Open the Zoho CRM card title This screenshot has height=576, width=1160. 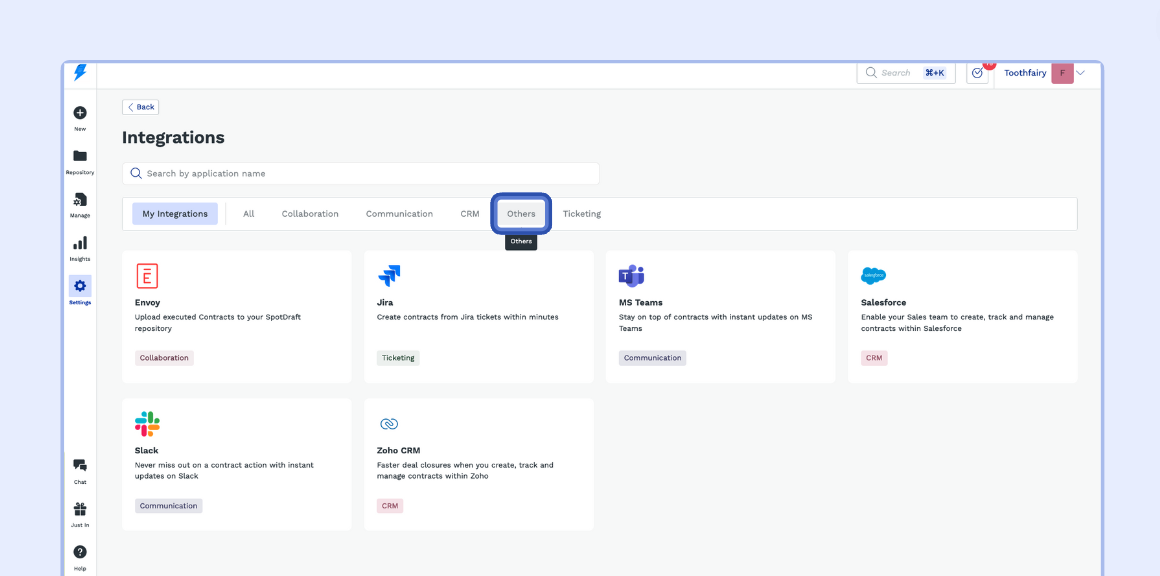point(399,450)
